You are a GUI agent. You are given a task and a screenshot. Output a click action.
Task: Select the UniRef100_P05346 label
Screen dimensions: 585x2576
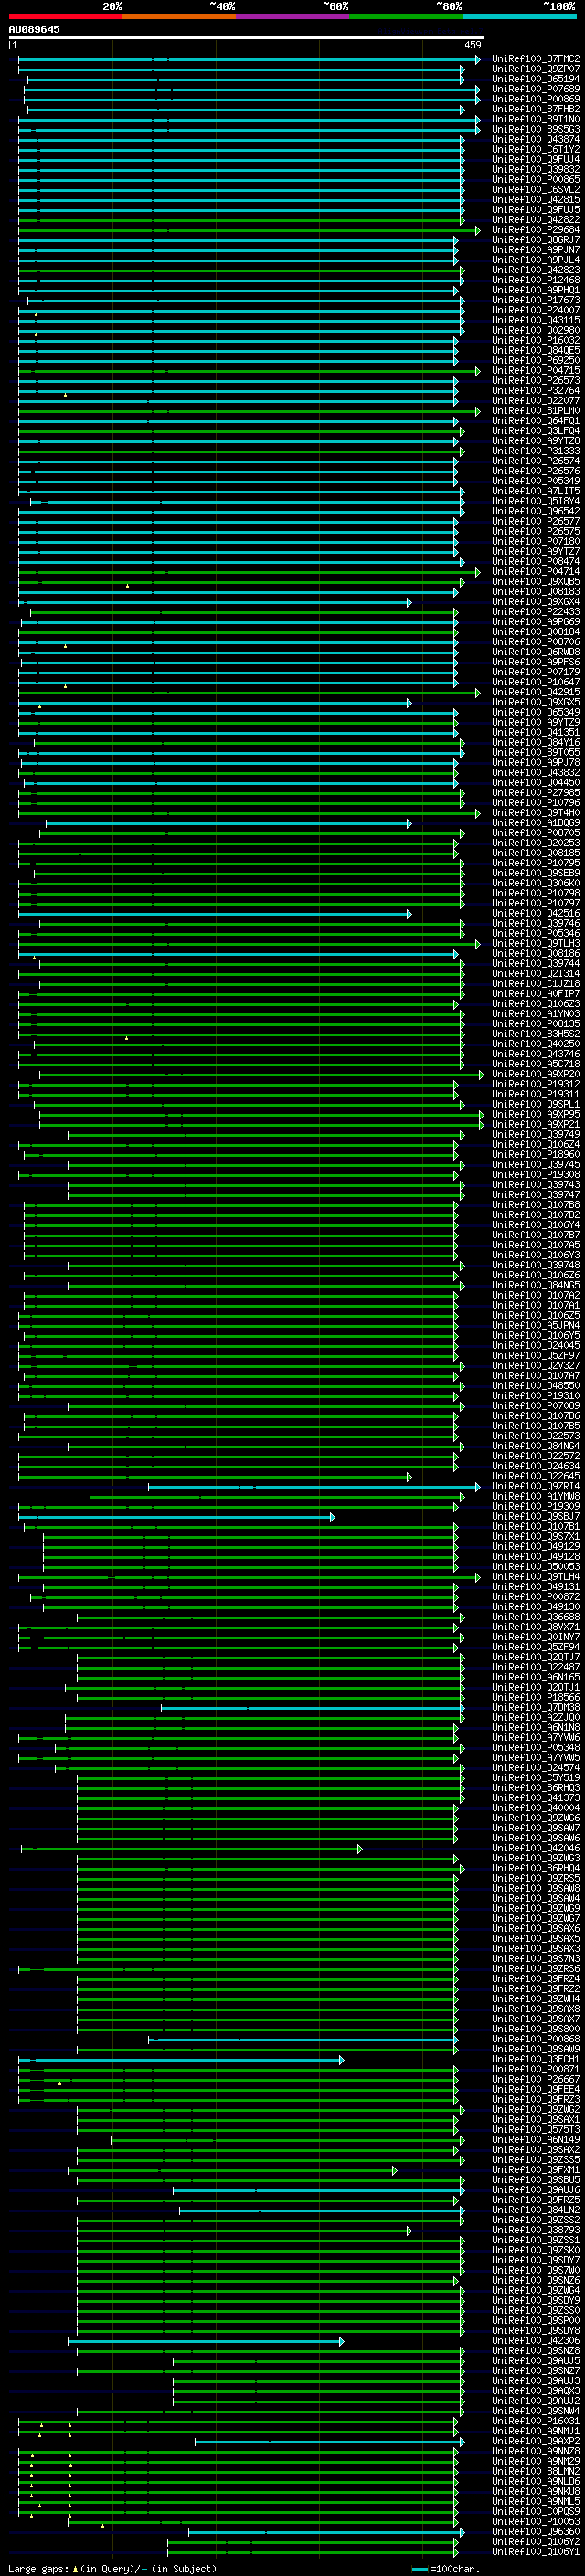pos(536,934)
